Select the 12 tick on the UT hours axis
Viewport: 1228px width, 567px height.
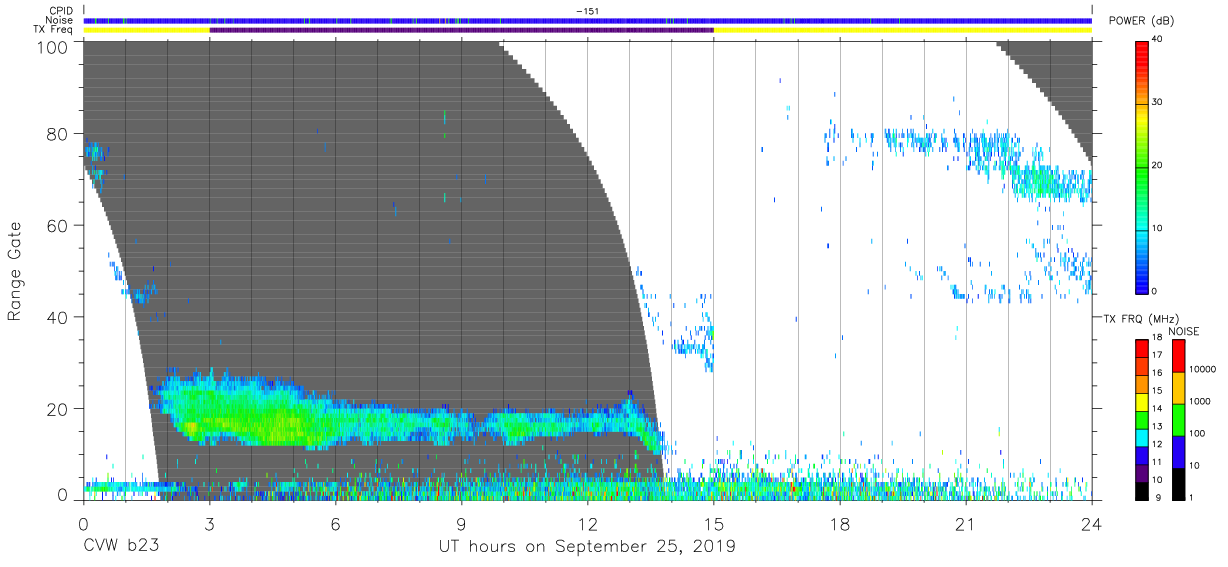click(587, 523)
